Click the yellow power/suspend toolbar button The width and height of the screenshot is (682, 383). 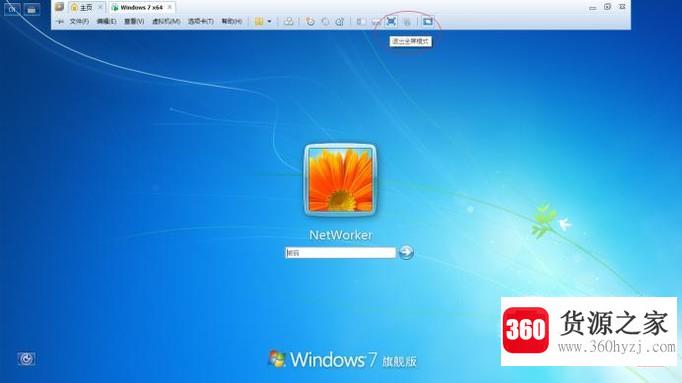pyautogui.click(x=259, y=21)
